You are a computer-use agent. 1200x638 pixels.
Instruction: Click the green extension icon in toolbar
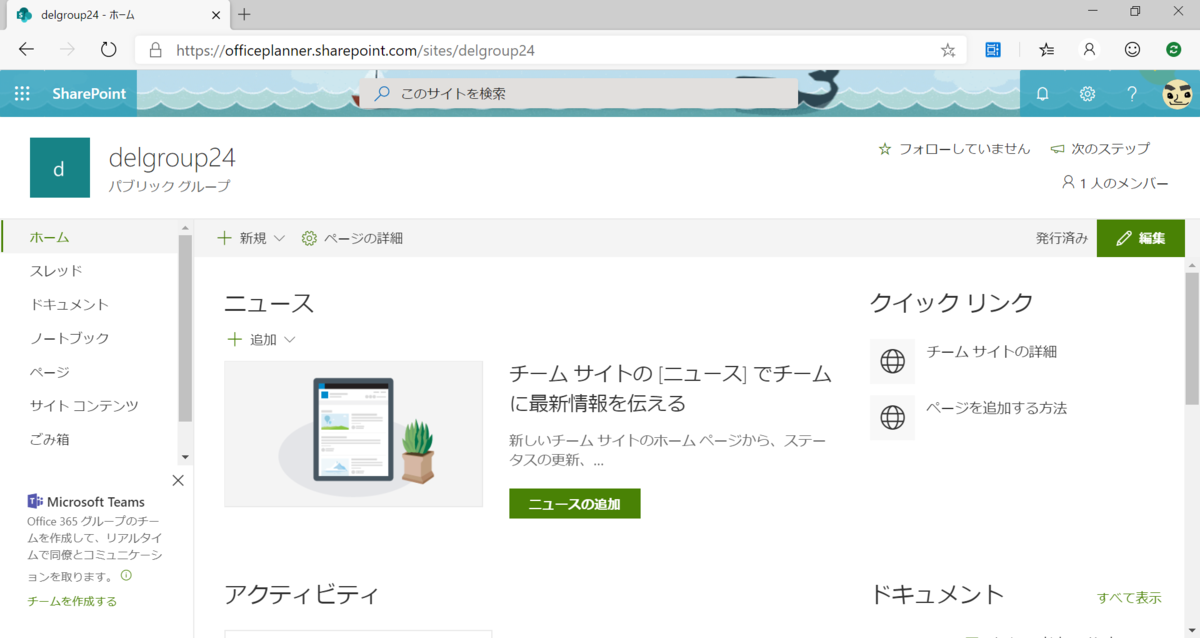point(1174,50)
